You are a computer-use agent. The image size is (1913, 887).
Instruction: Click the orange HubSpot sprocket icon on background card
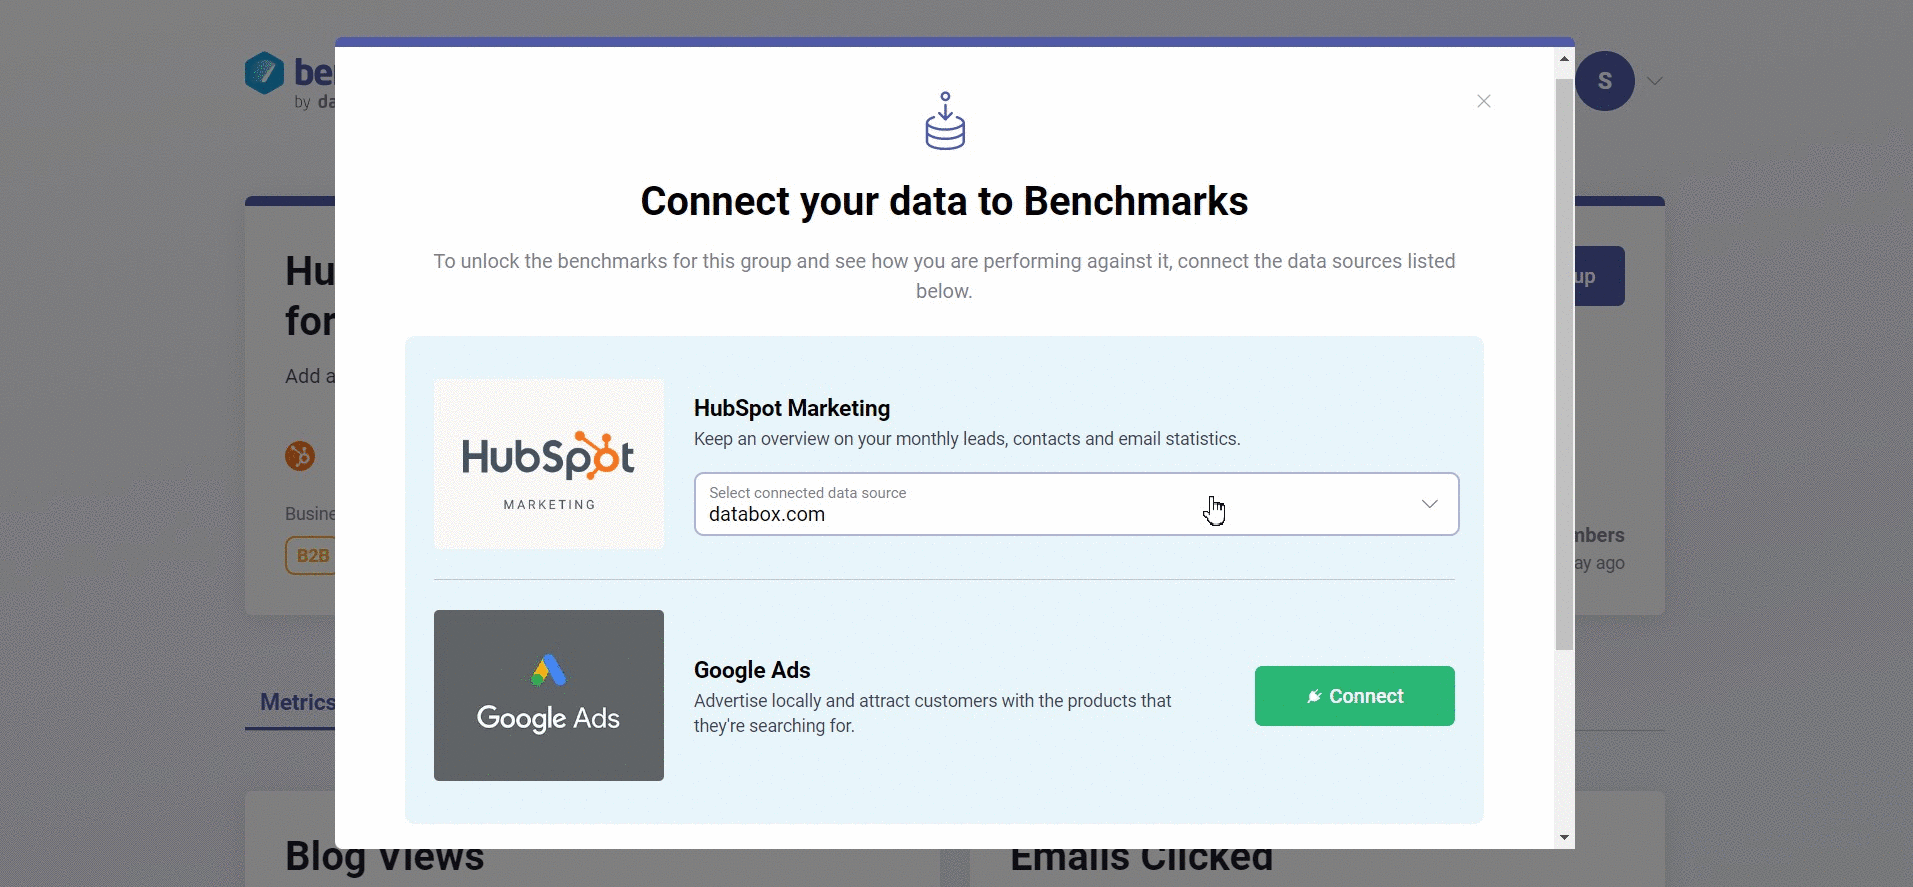(300, 456)
